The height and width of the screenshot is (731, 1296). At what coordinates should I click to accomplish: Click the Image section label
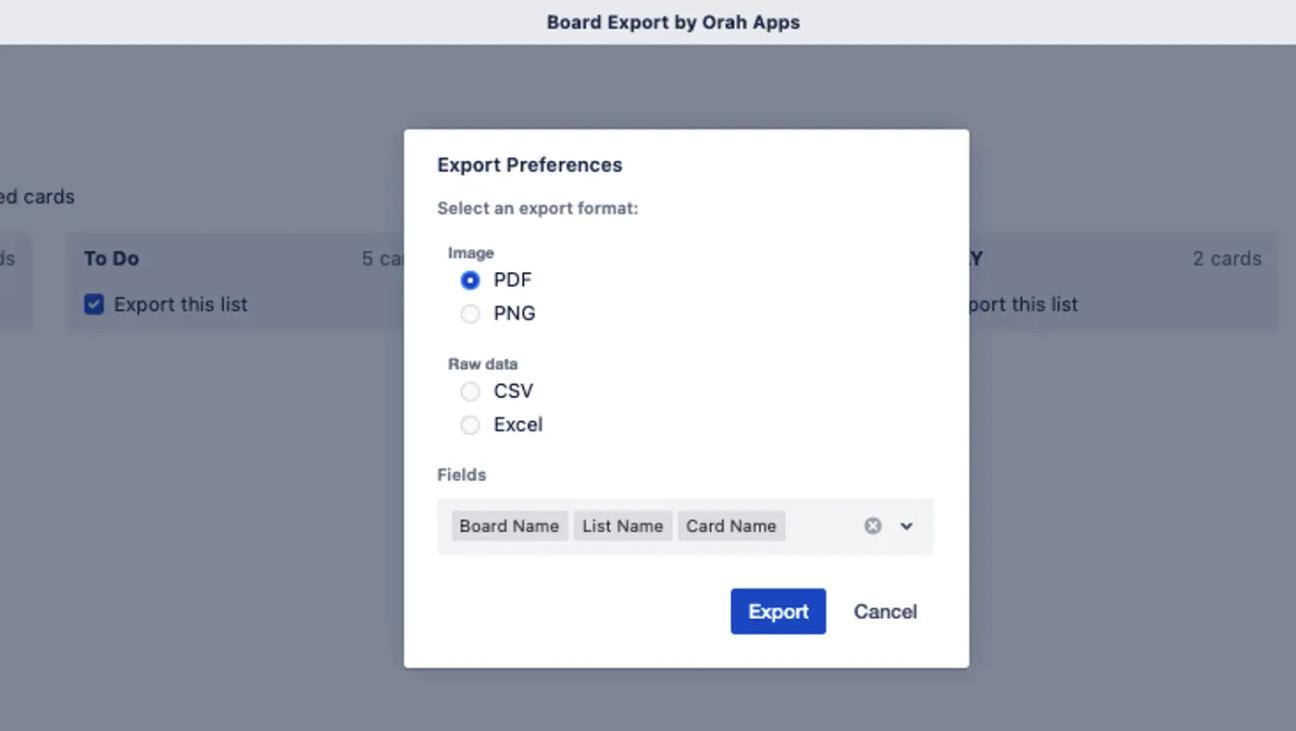470,253
